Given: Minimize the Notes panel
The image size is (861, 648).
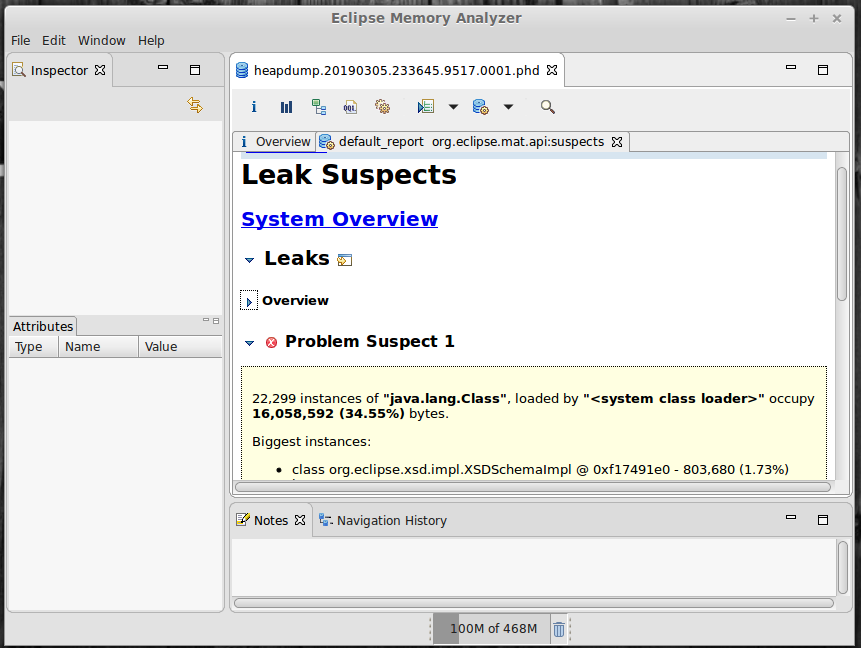Looking at the screenshot, I should [x=791, y=518].
